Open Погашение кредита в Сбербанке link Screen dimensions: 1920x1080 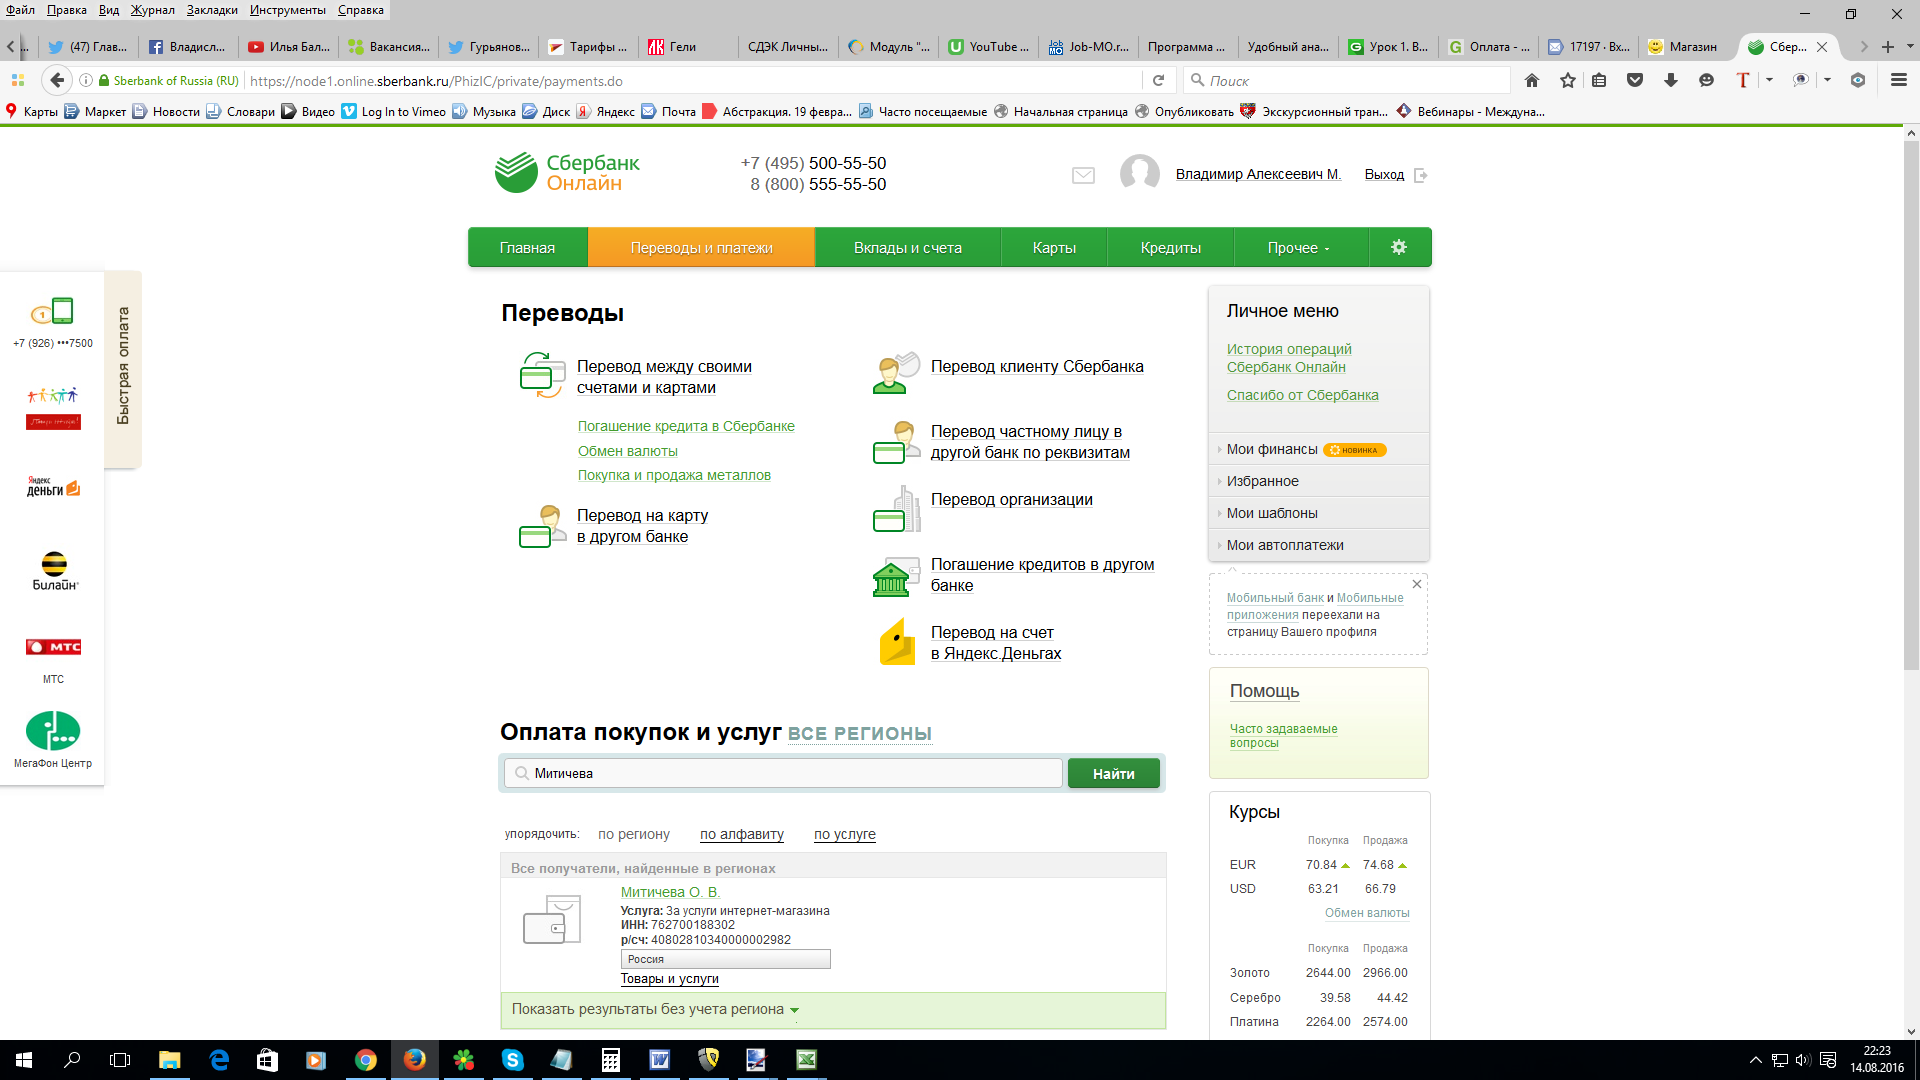coord(686,426)
